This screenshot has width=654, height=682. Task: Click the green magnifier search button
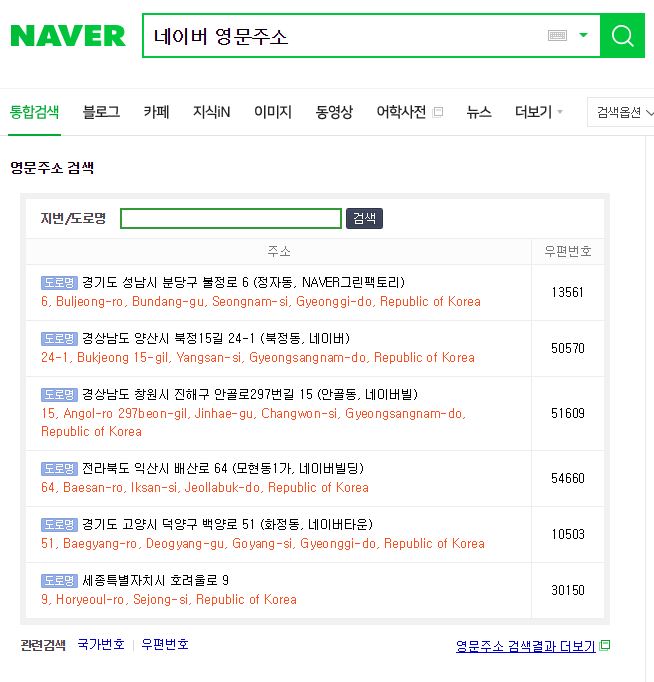pyautogui.click(x=622, y=35)
